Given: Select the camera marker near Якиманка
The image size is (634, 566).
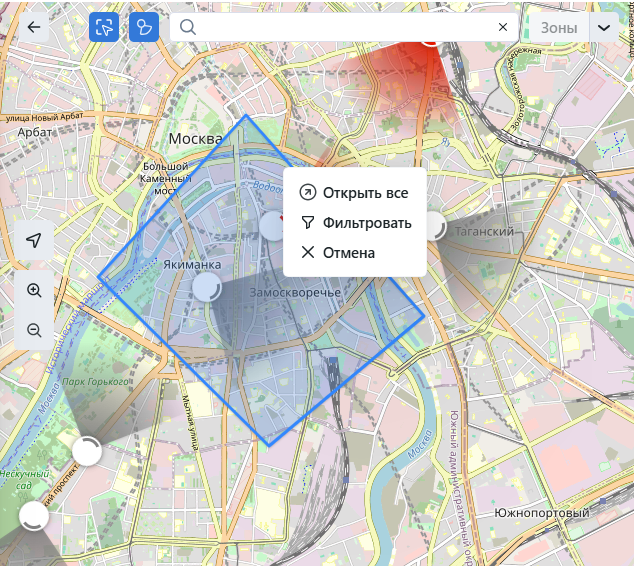Looking at the screenshot, I should point(206,288).
